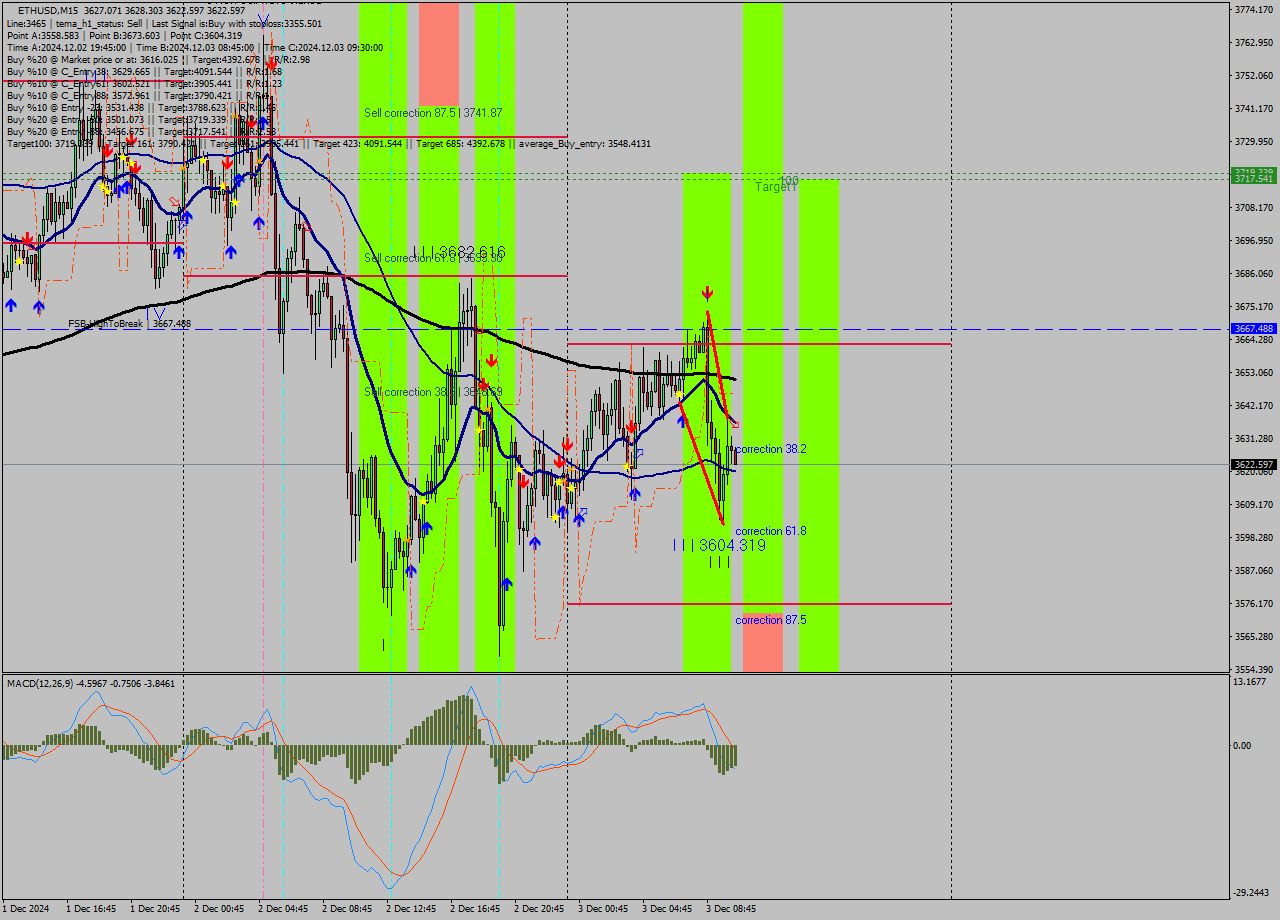Click the 3554.390 price axis label
Image resolution: width=1280 pixels, height=920 pixels.
pyautogui.click(x=1254, y=669)
